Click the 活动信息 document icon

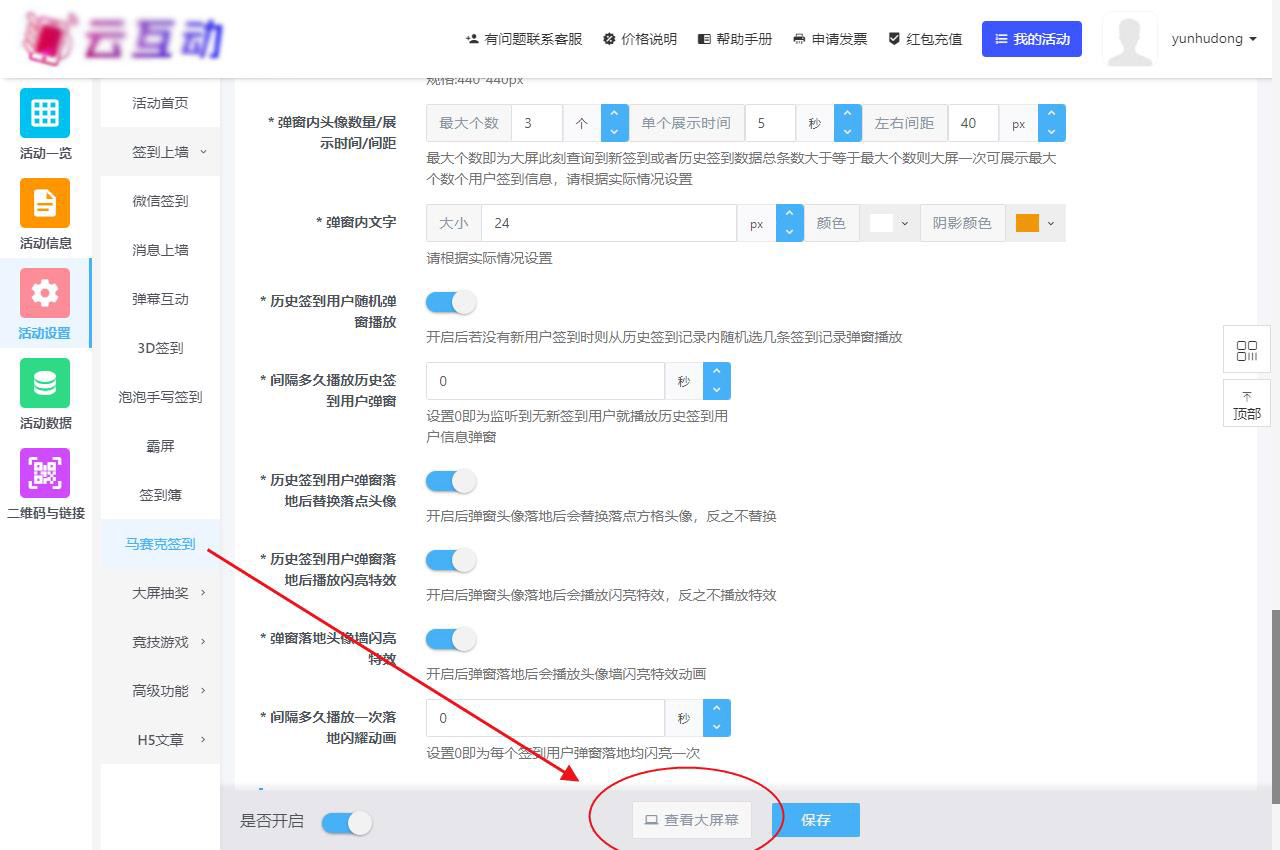[x=45, y=203]
